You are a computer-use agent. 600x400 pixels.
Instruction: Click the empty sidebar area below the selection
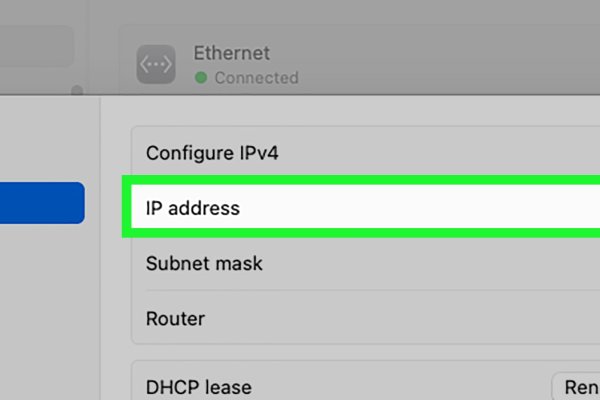(45, 310)
